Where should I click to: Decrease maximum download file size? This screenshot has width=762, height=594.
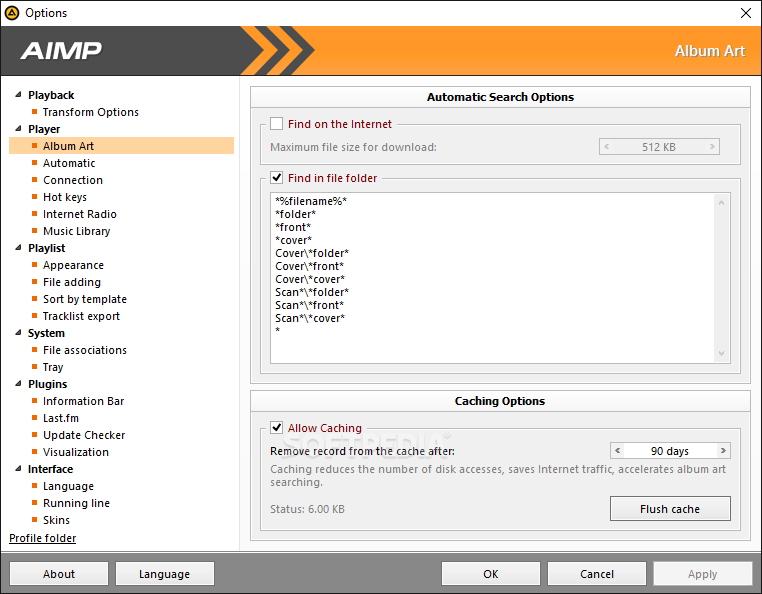606,146
